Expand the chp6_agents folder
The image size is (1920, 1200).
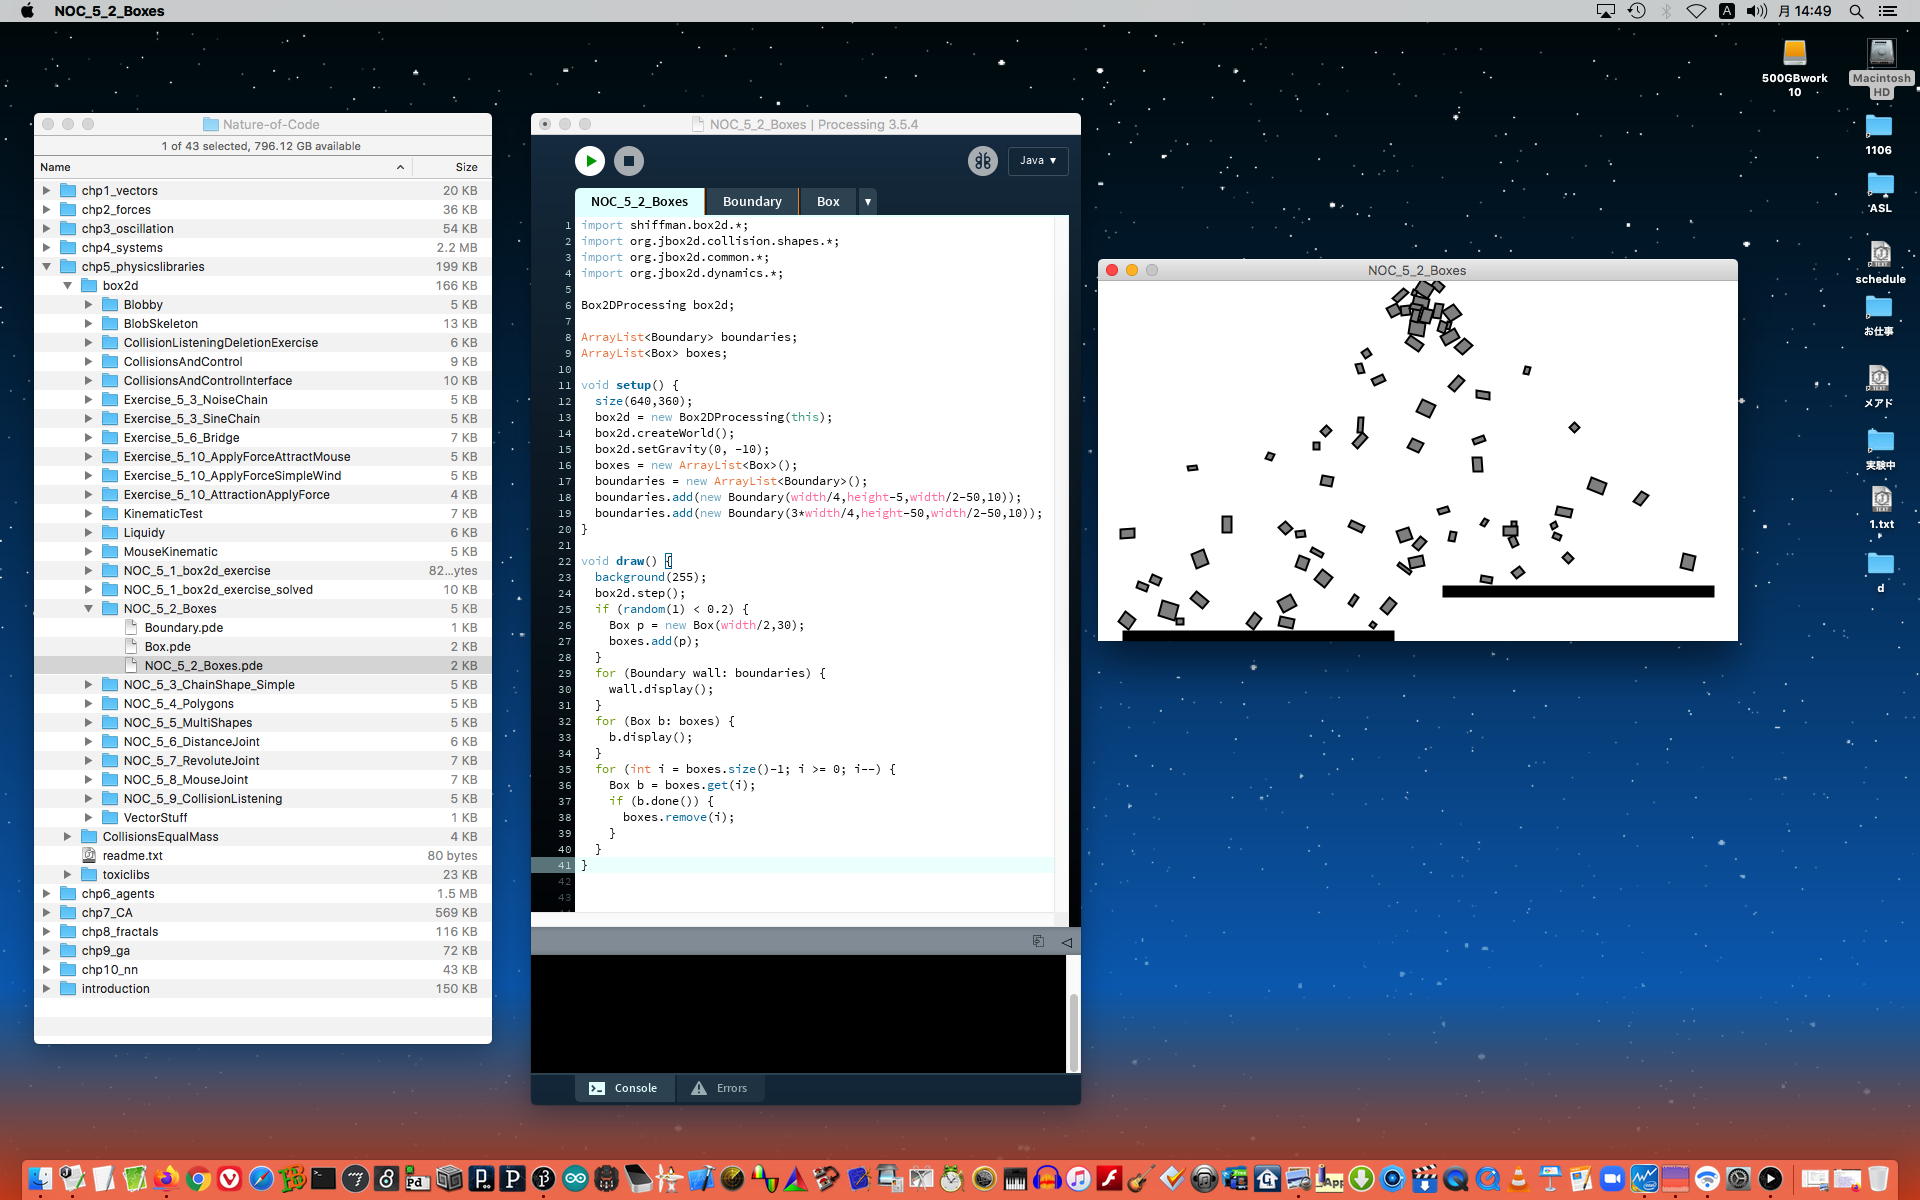[x=46, y=894]
